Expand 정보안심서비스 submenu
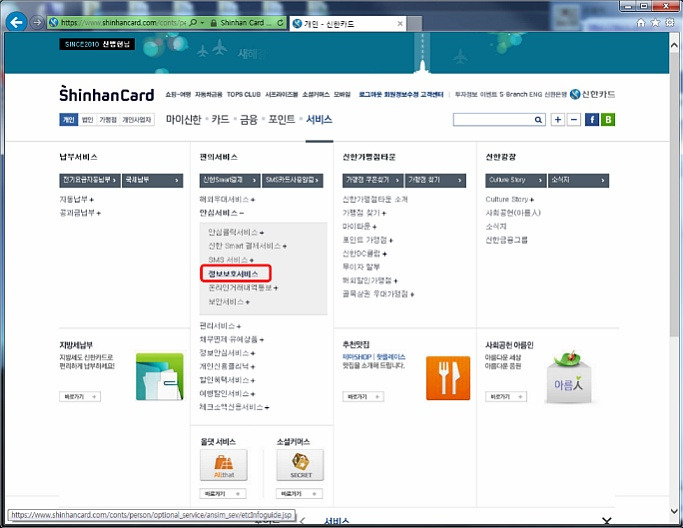The width and height of the screenshot is (683, 528). [227, 353]
